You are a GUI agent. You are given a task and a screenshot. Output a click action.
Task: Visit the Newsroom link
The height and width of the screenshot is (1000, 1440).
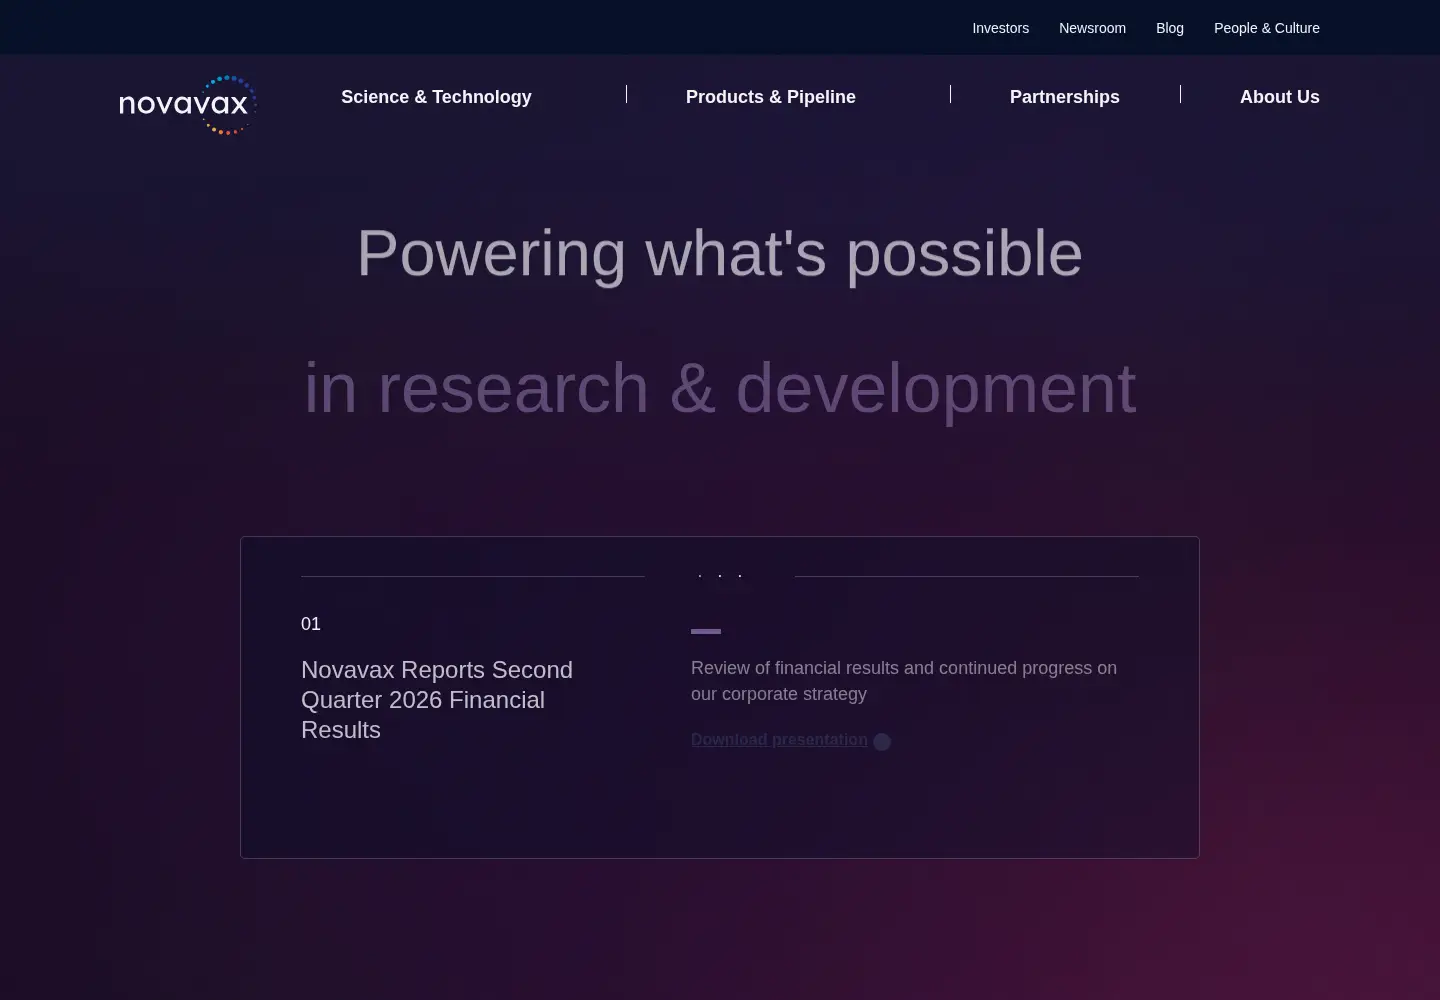pos(1092,28)
